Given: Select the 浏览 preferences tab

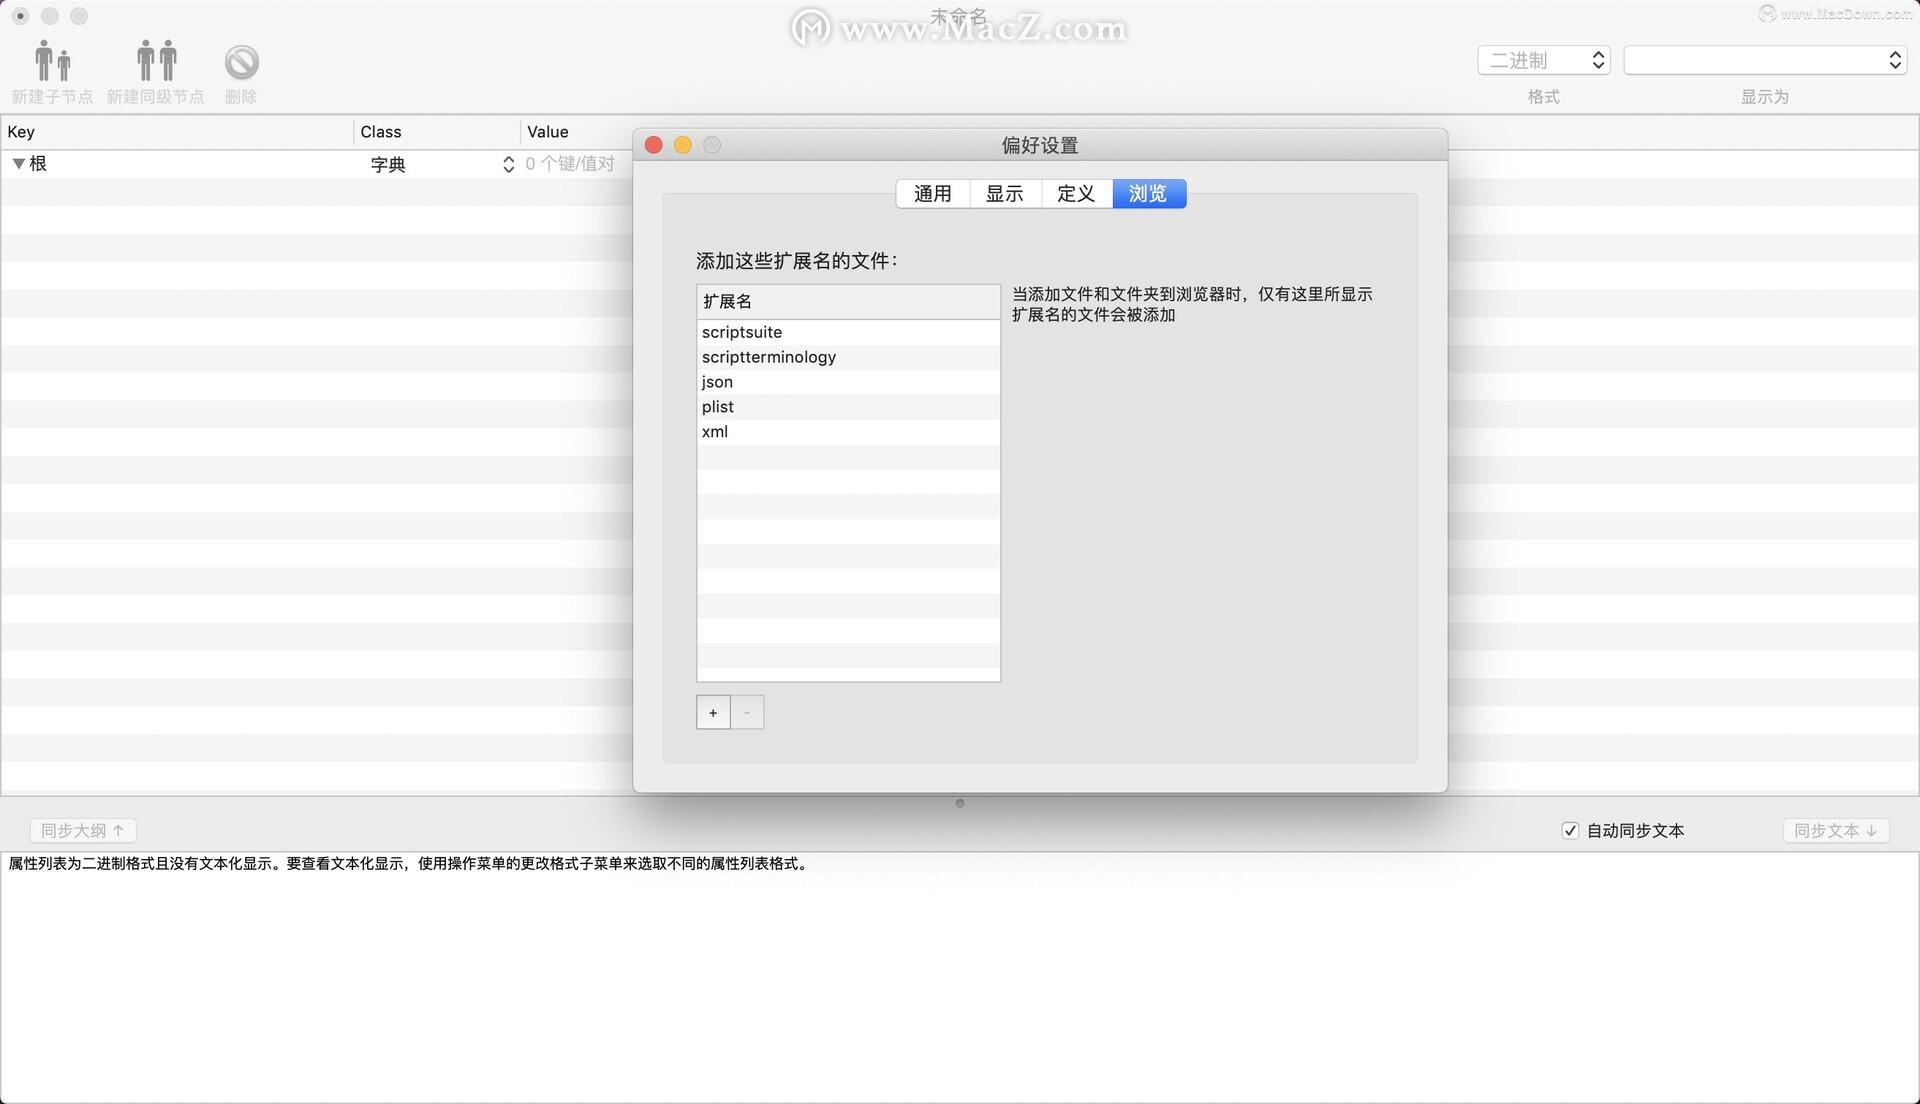Looking at the screenshot, I should (1148, 193).
